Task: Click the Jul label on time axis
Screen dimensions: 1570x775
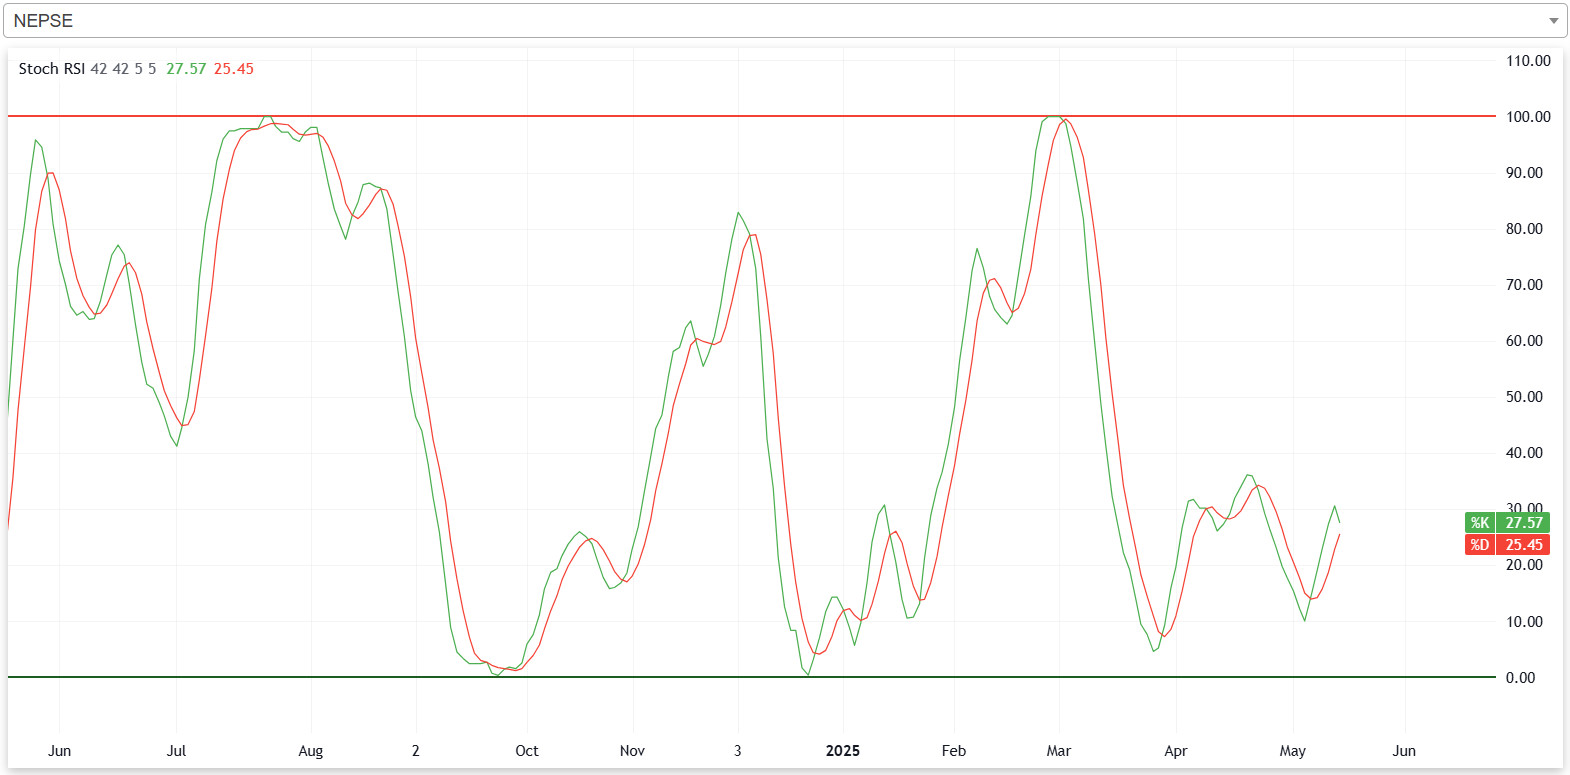Action: pyautogui.click(x=176, y=751)
